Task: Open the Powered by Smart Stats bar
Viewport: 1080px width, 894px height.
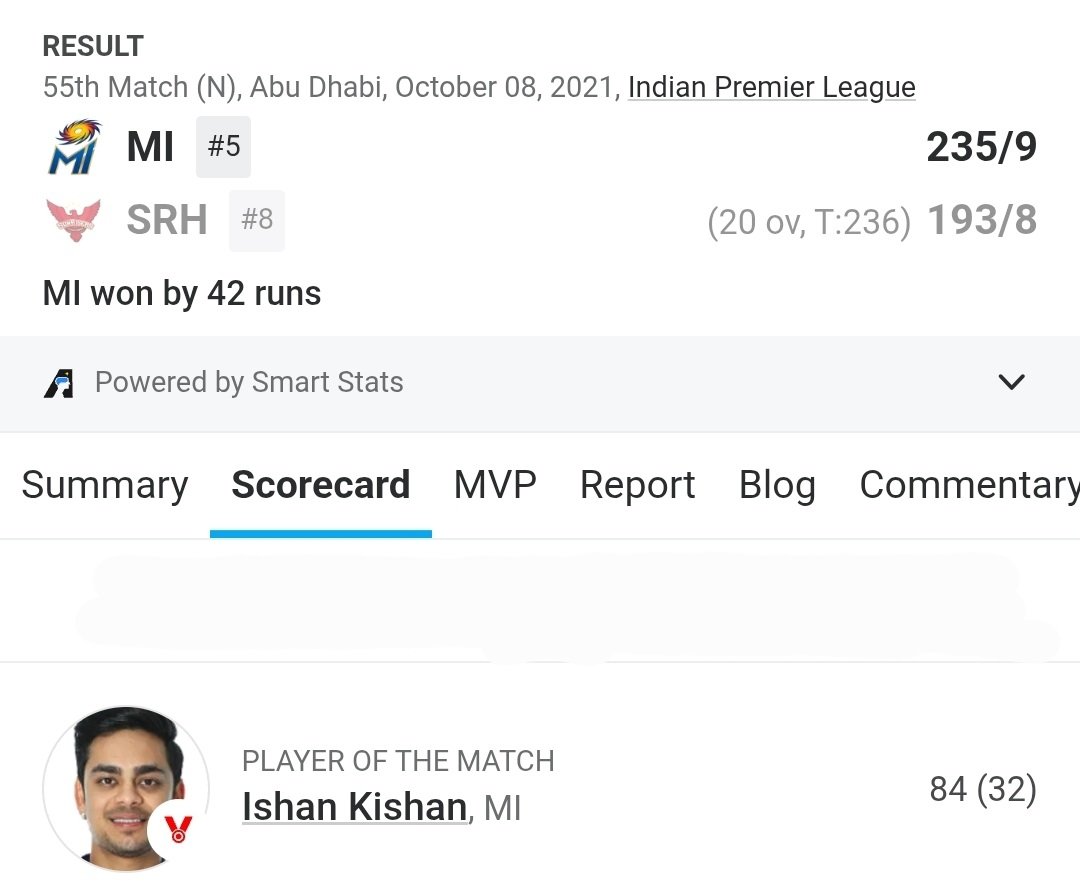Action: [x=540, y=383]
